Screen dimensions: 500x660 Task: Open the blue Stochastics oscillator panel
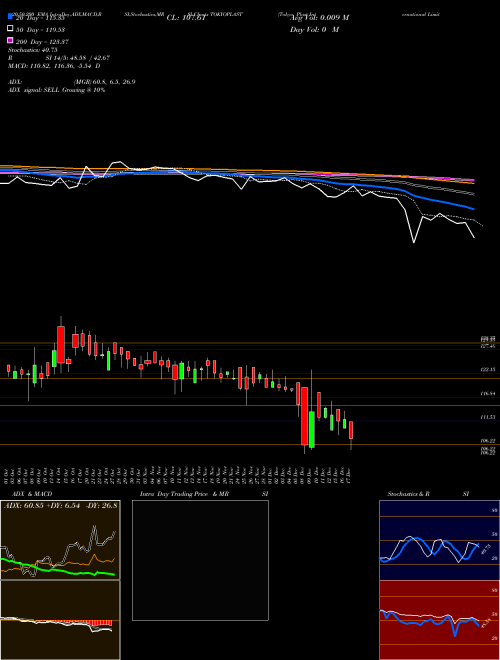coord(439,540)
